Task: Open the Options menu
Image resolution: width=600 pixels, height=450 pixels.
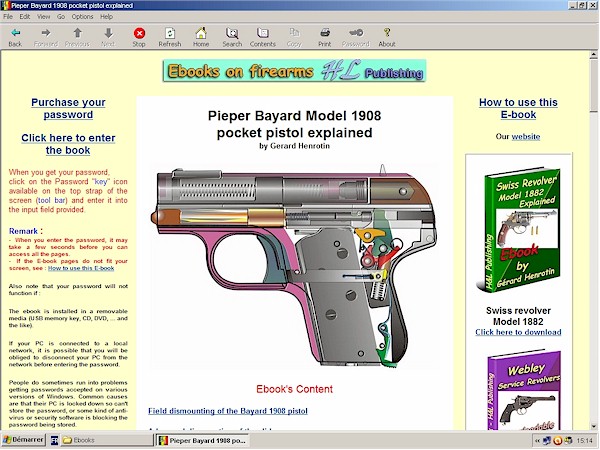Action: click(82, 17)
